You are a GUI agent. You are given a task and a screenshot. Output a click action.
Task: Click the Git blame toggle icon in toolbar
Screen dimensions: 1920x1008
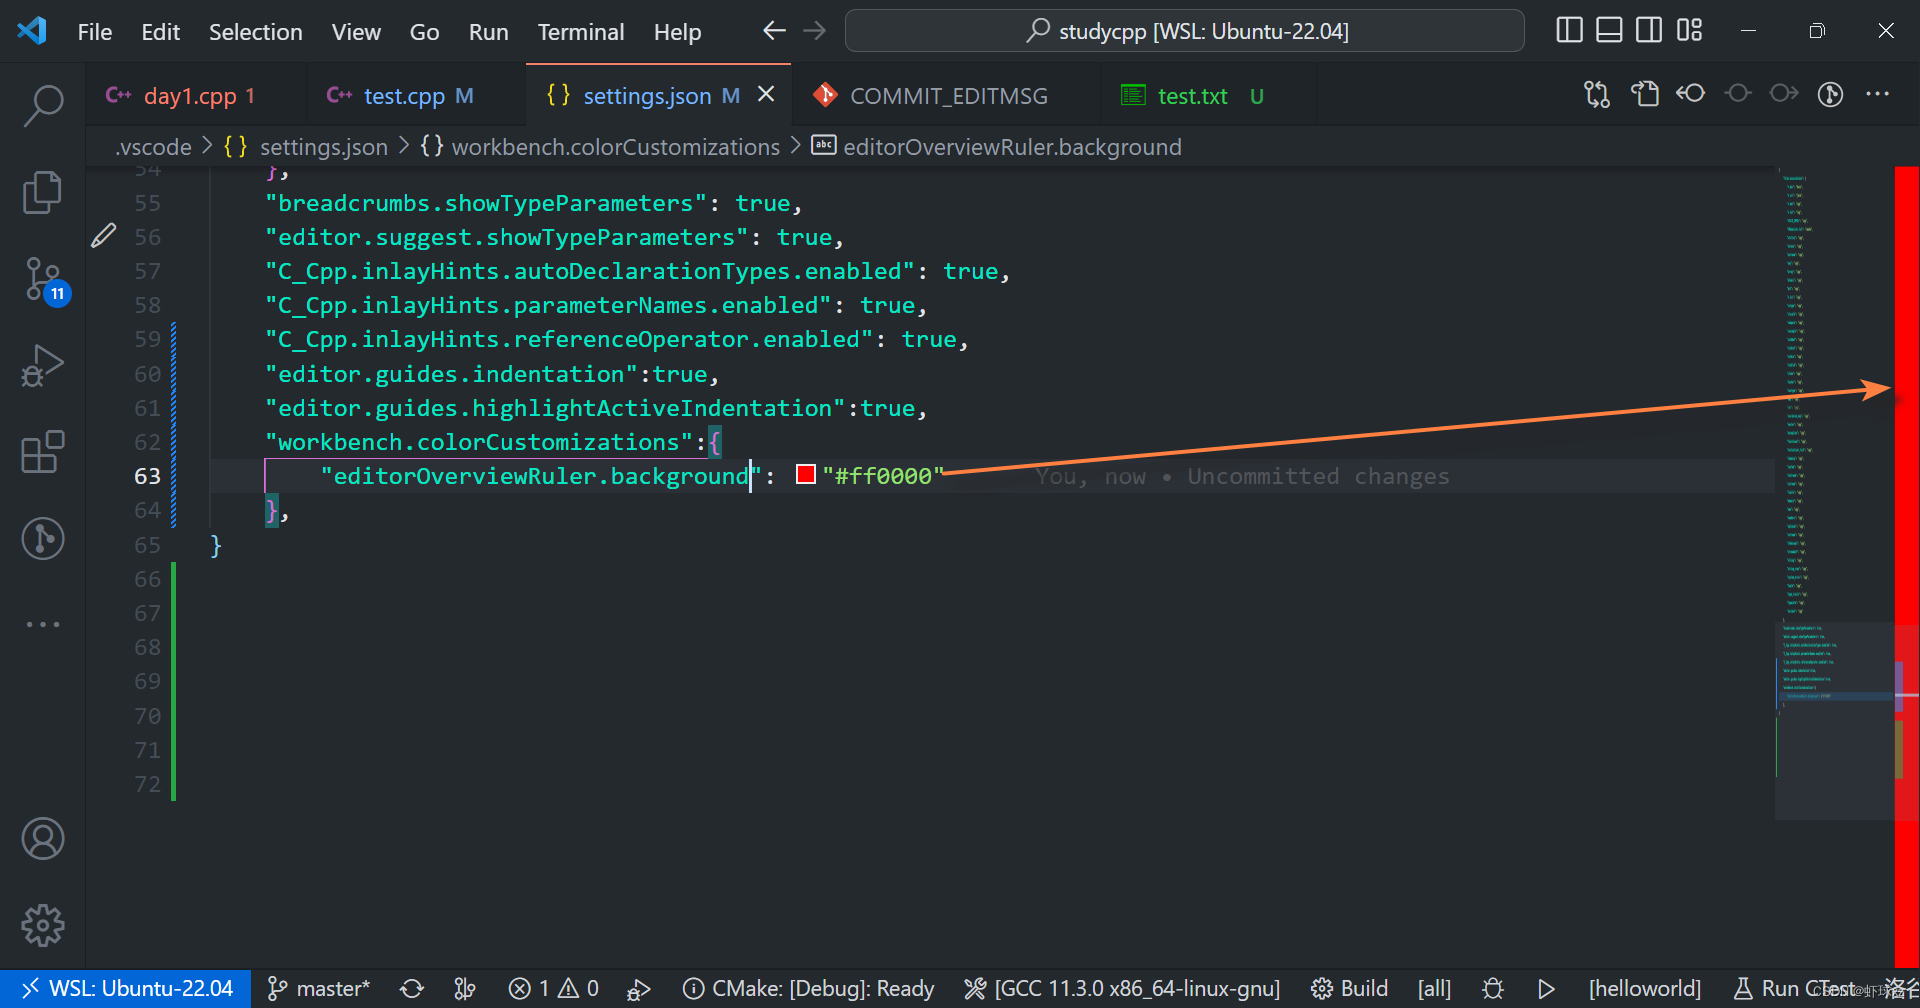pyautogui.click(x=1831, y=94)
